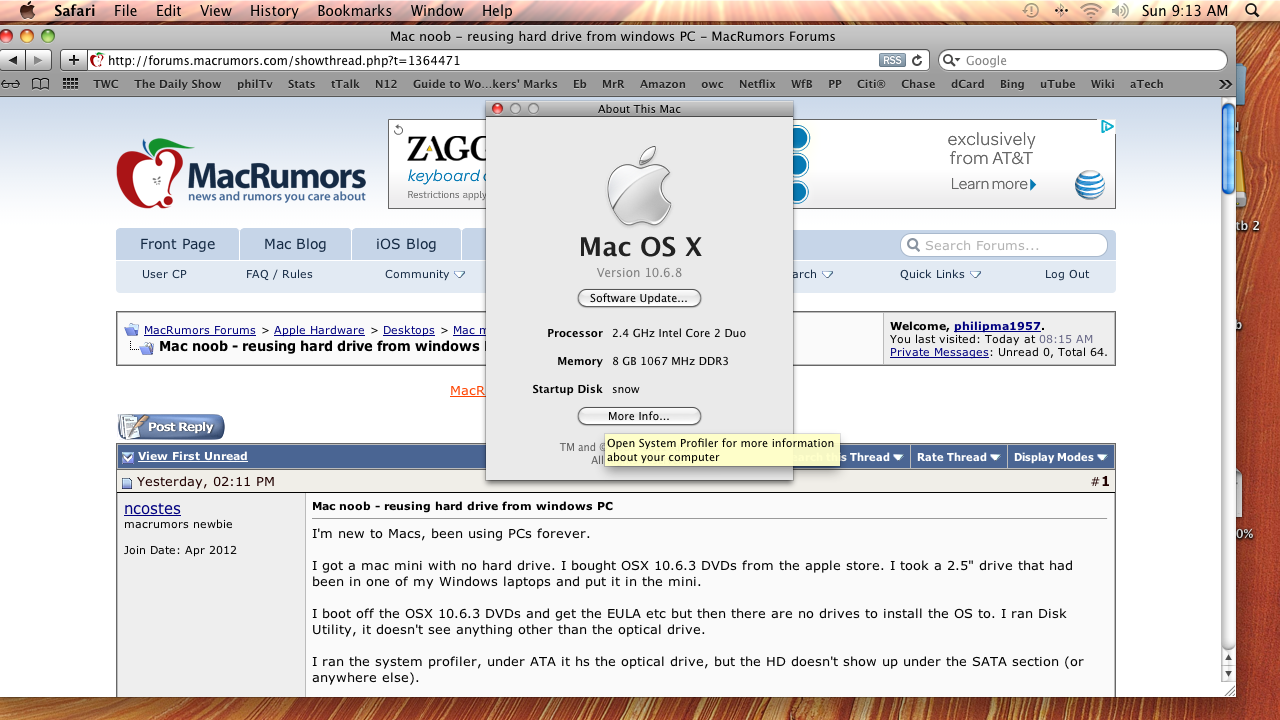
Task: Expand the Quick Links dropdown
Action: tap(940, 274)
